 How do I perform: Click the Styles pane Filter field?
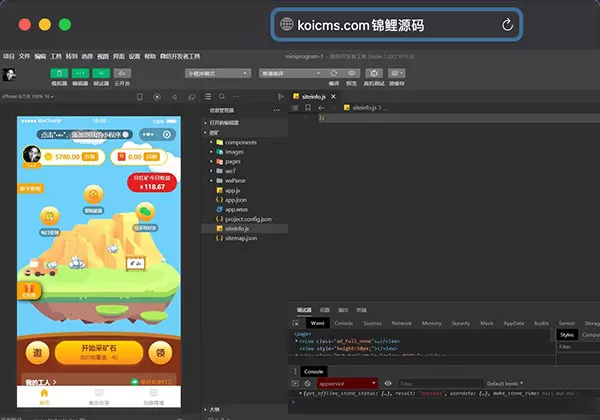click(x=578, y=347)
